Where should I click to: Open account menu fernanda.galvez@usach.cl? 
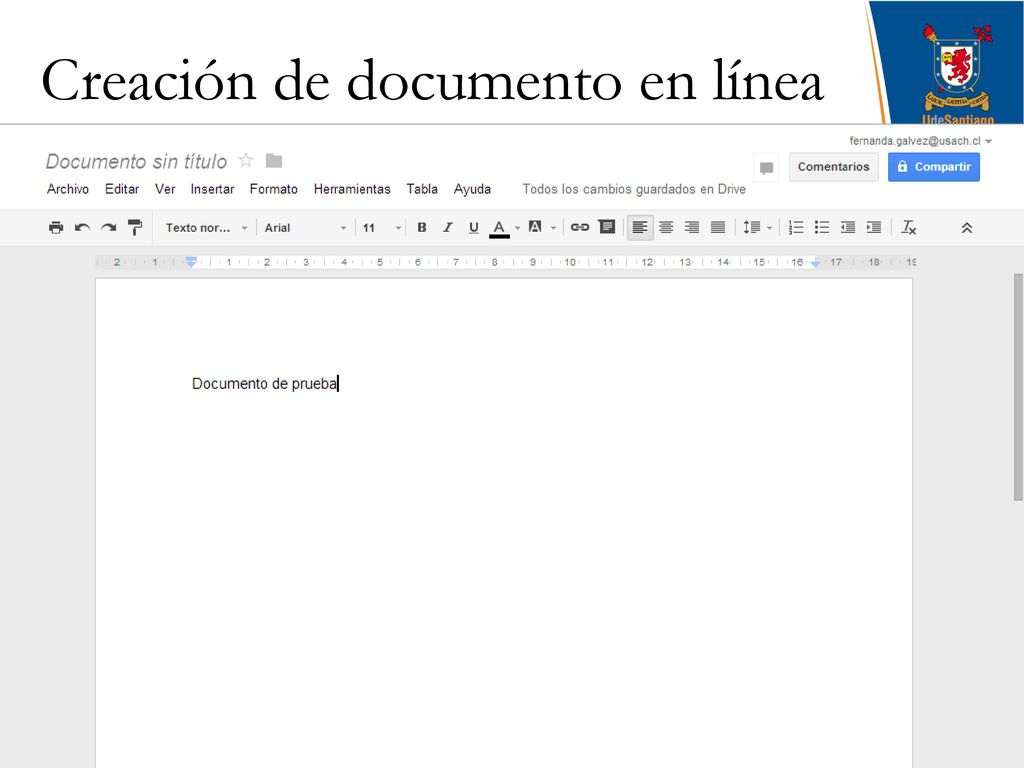click(921, 140)
